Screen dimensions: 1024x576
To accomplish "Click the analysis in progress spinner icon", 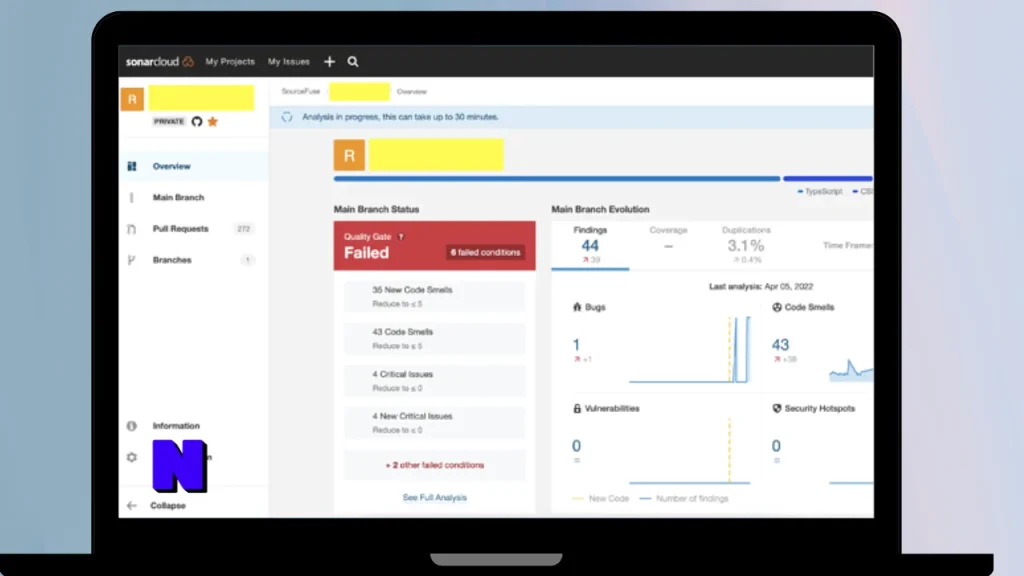I will click(287, 117).
